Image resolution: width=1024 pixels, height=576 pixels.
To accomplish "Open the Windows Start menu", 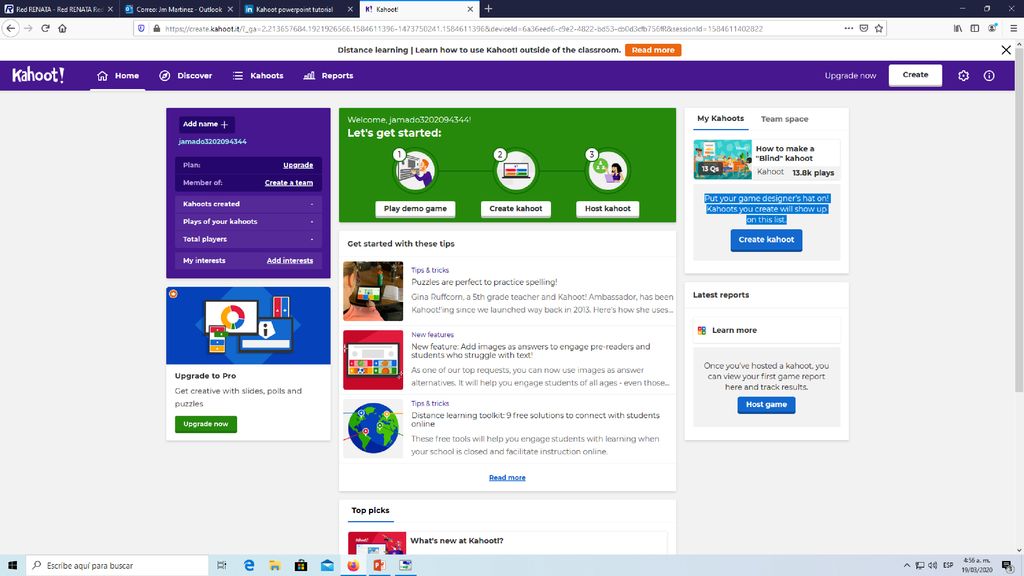I will click(x=12, y=566).
